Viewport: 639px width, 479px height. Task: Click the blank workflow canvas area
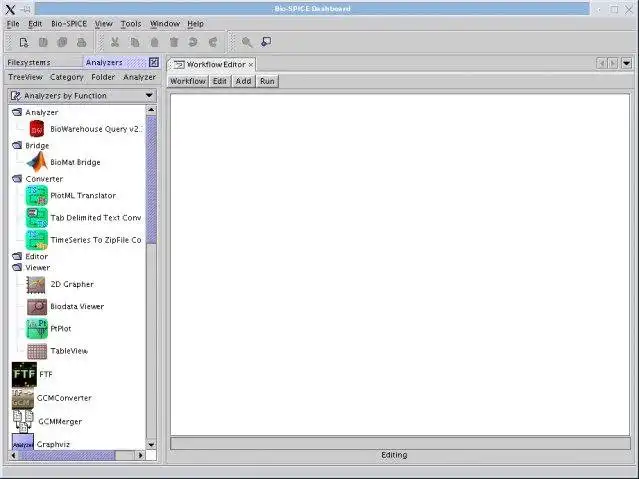[x=400, y=265]
